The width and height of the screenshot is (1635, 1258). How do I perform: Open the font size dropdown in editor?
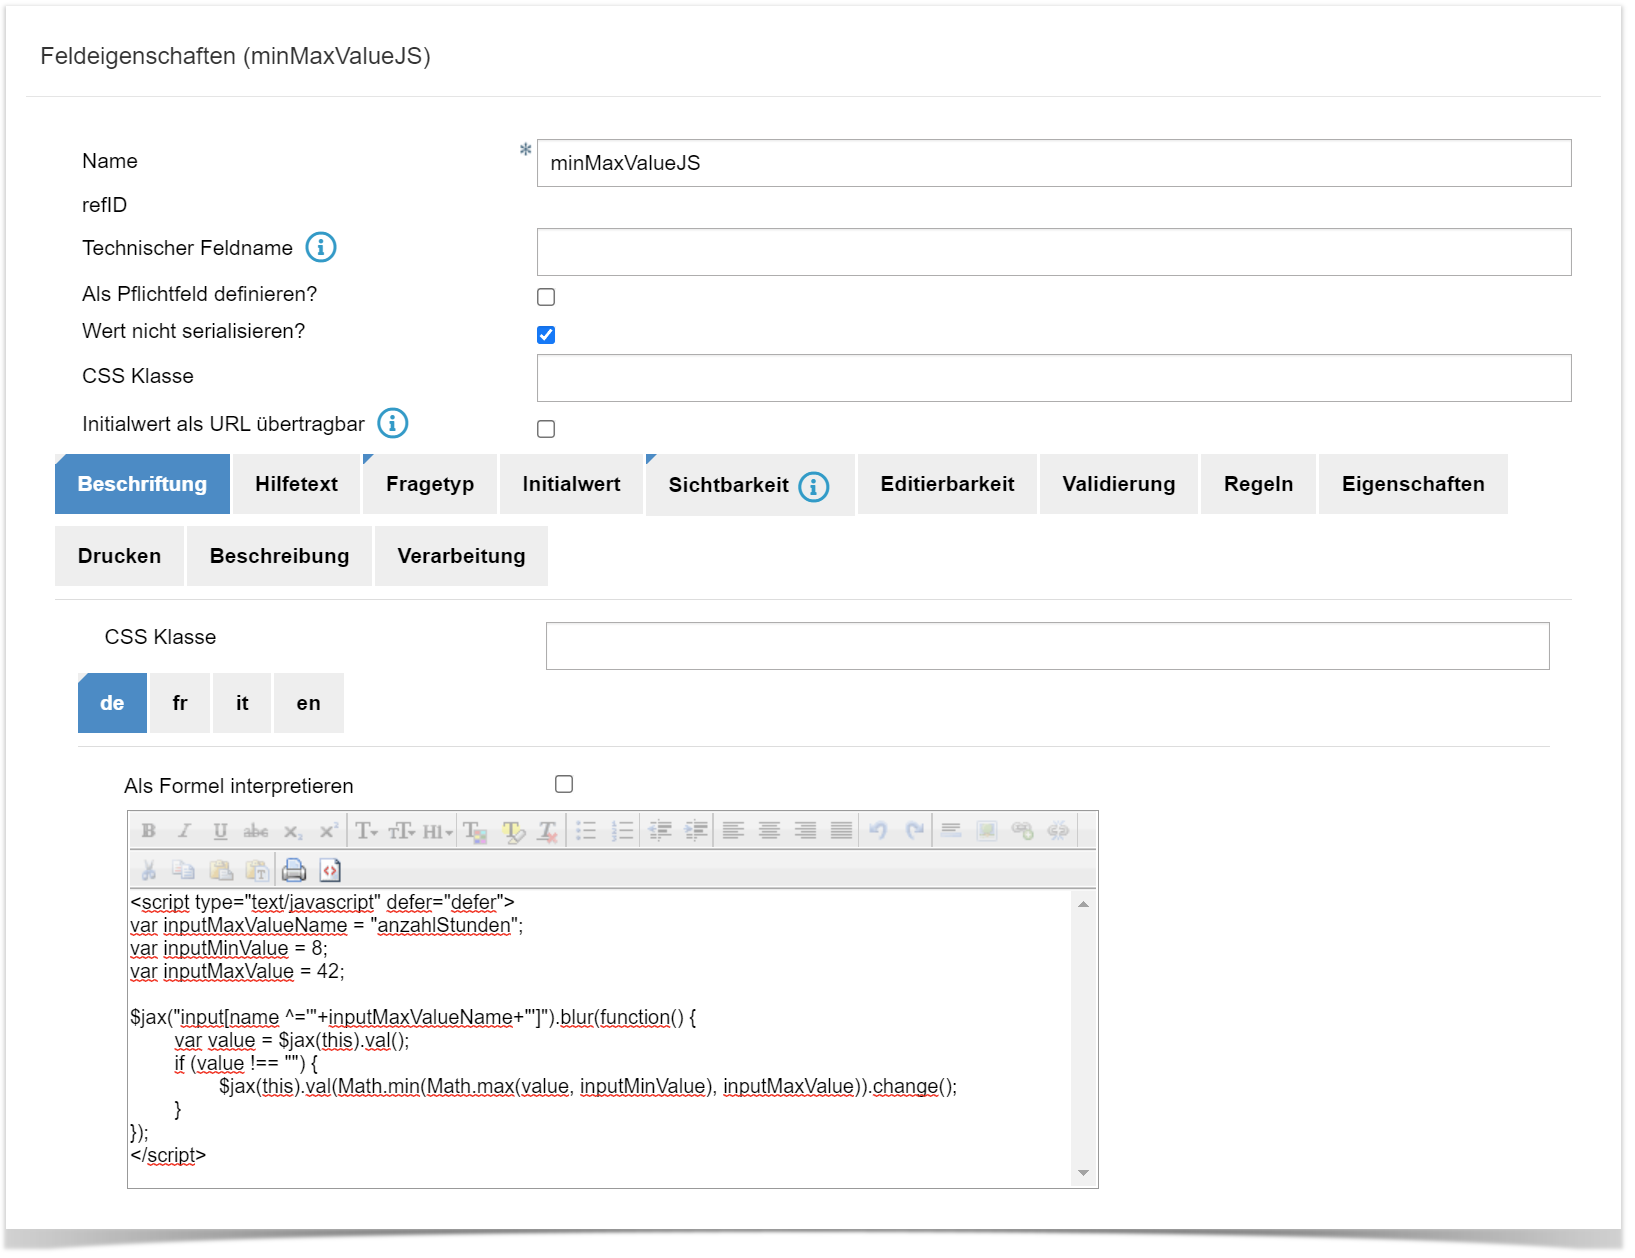(402, 831)
